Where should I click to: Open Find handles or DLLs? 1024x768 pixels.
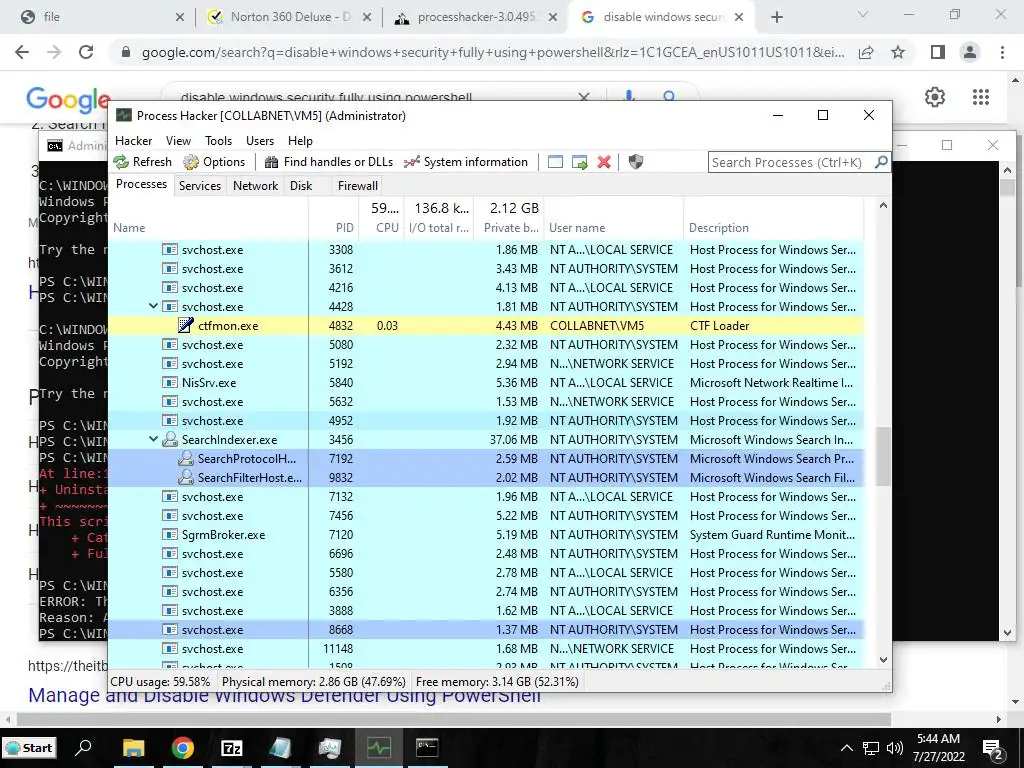tap(328, 162)
